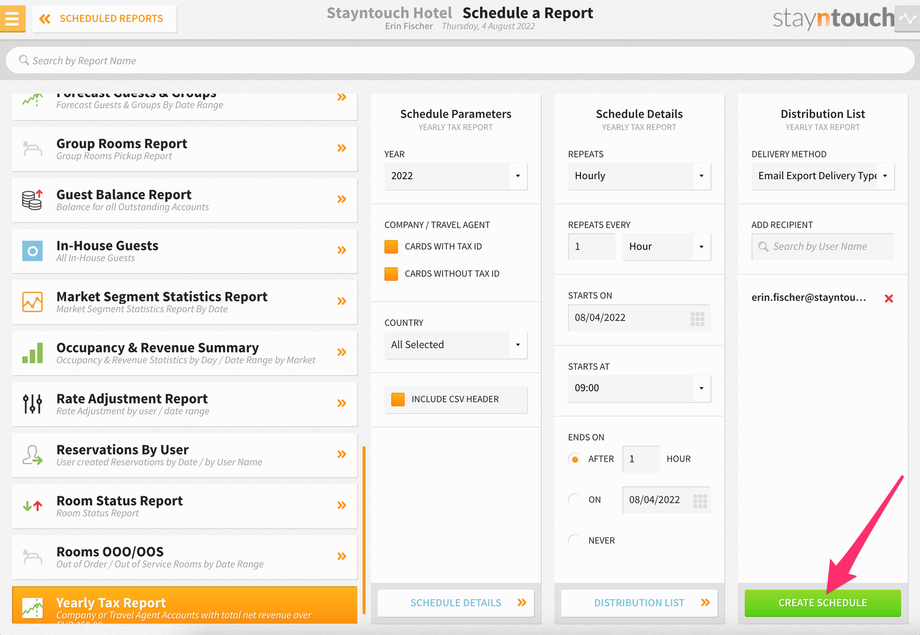The image size is (920, 635).
Task: Click the Yearly Tax Report chart icon
Action: (x=32, y=607)
